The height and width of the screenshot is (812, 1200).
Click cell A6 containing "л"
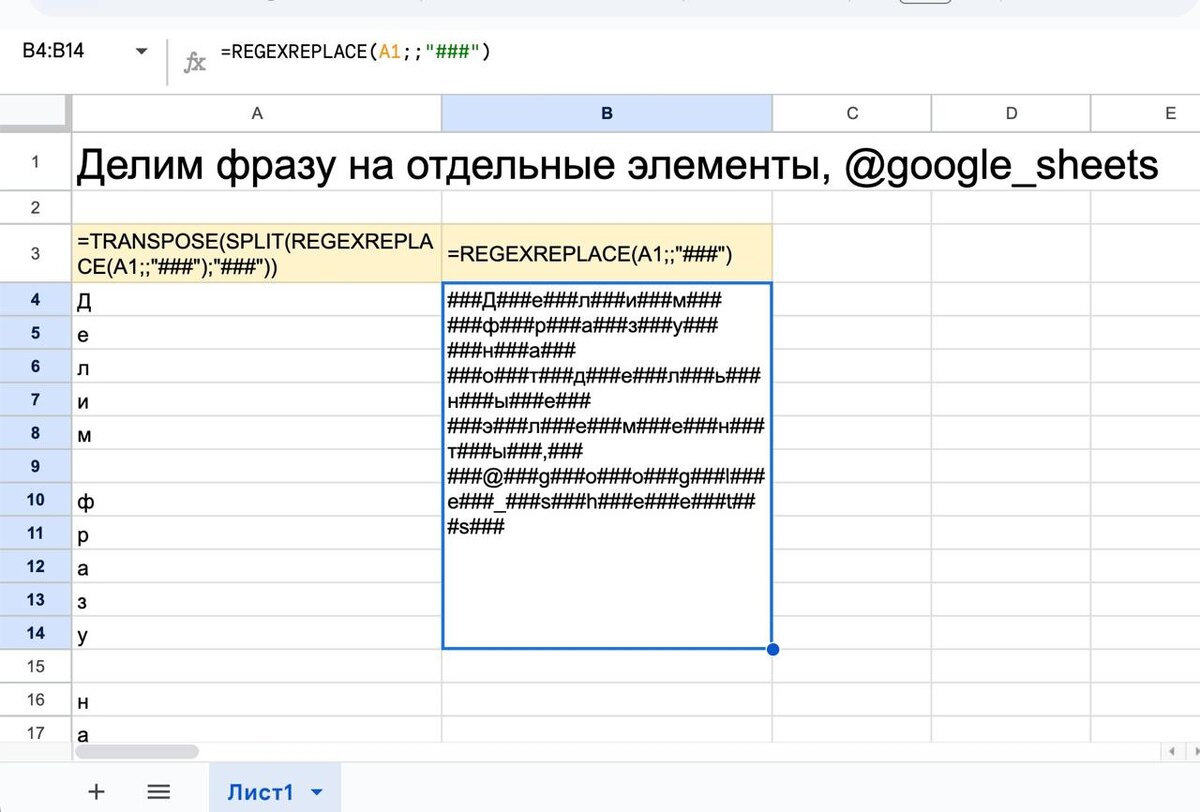coord(257,366)
